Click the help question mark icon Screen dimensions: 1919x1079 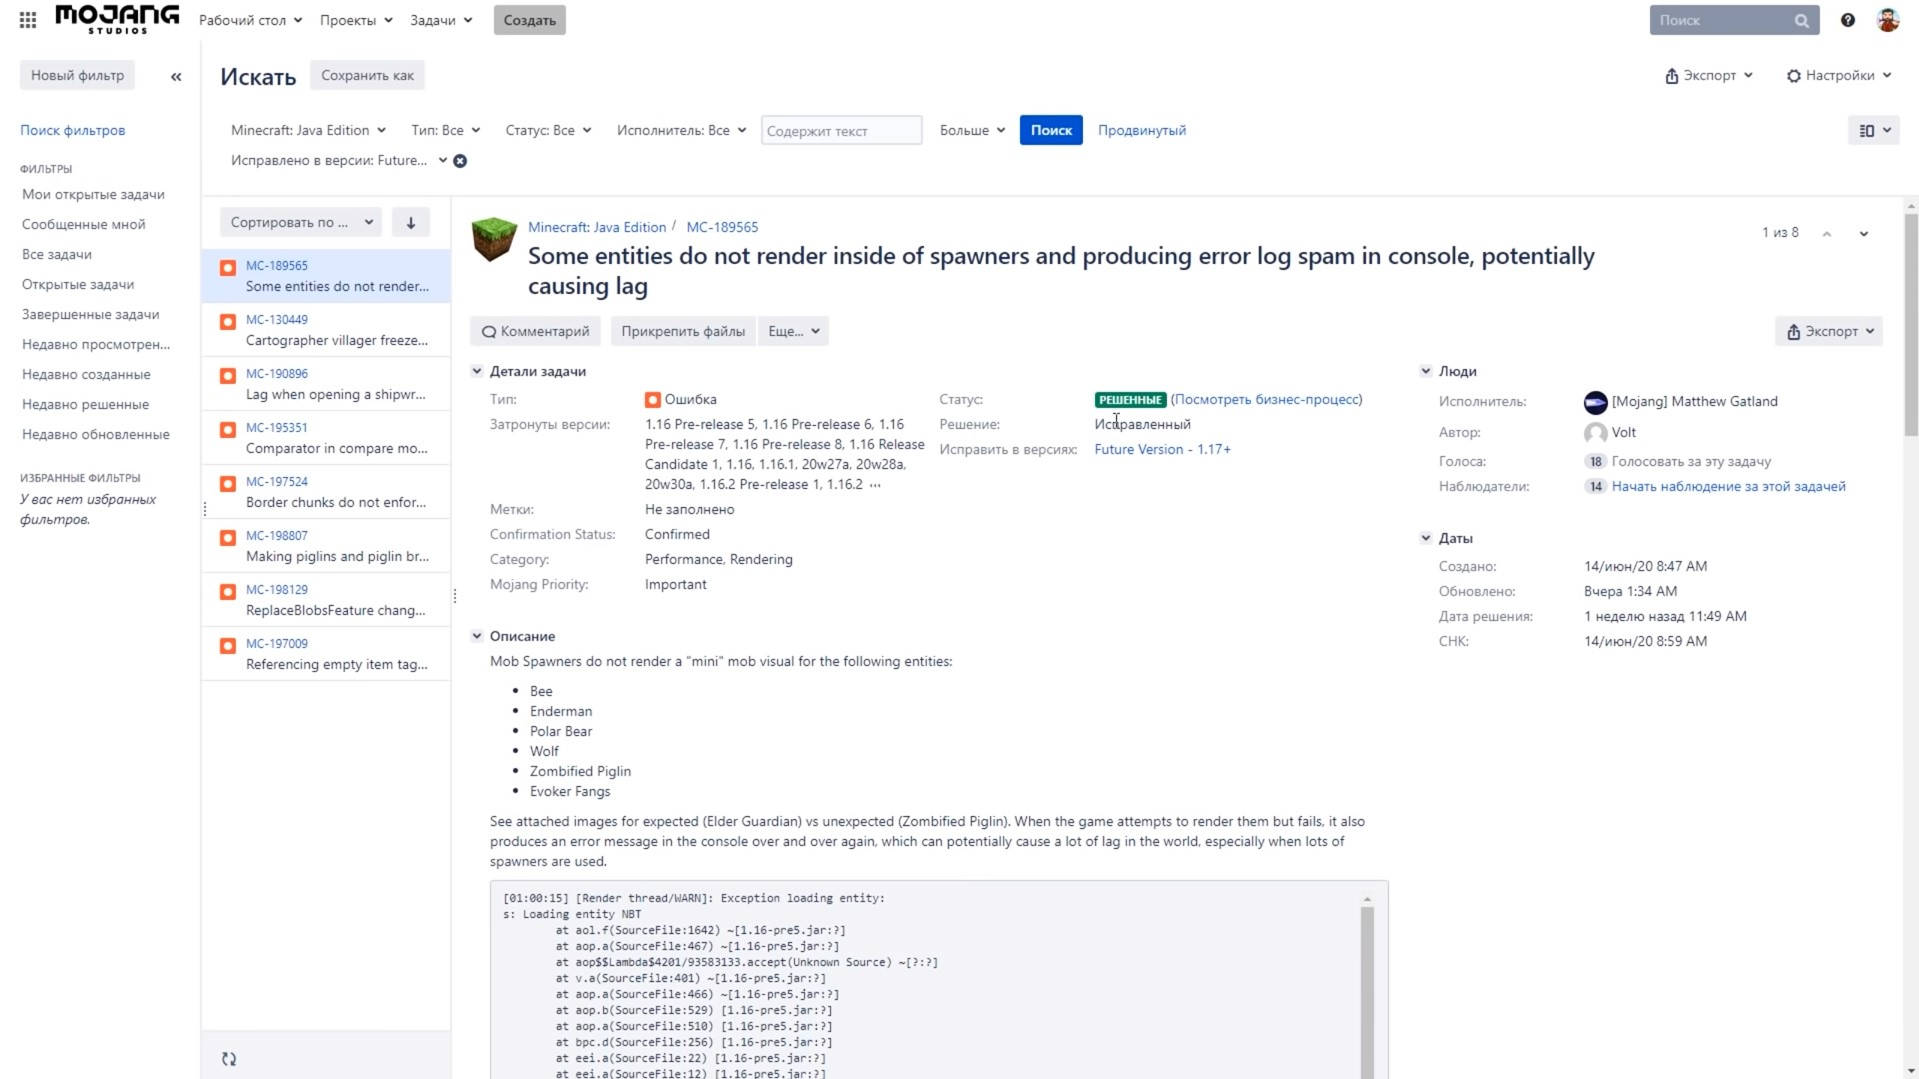coord(1847,20)
